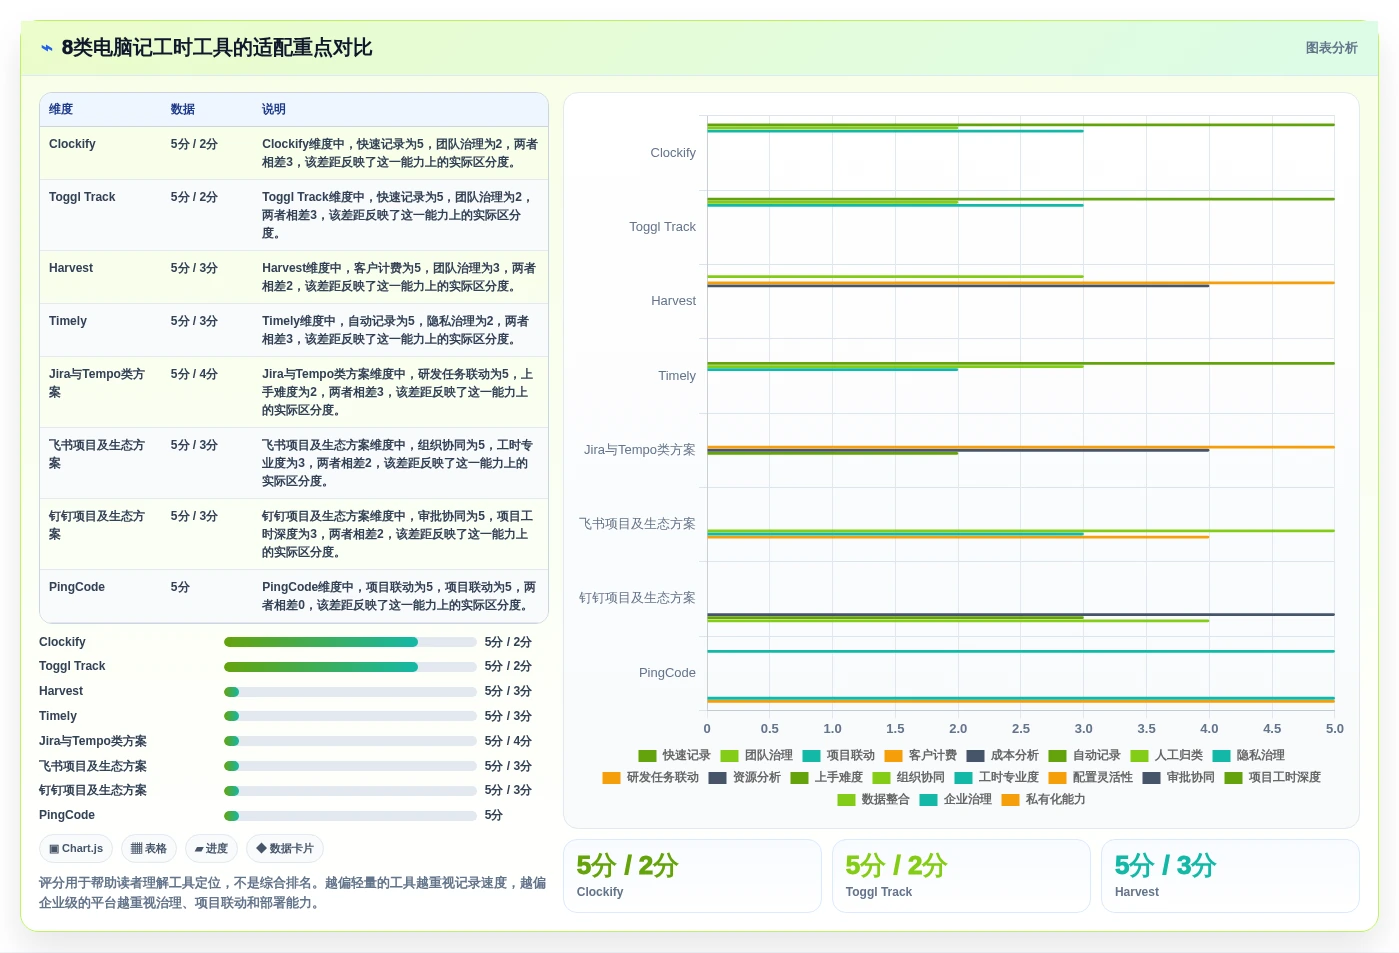The width and height of the screenshot is (1399, 953).
Task: Click the Timely label on the chart axis
Action: (x=677, y=376)
